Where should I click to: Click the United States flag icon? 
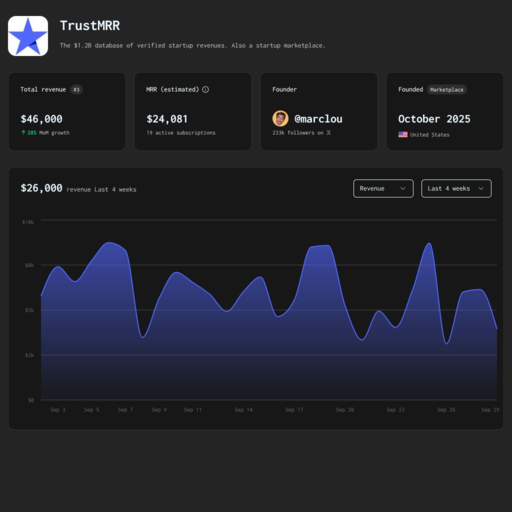click(x=403, y=134)
